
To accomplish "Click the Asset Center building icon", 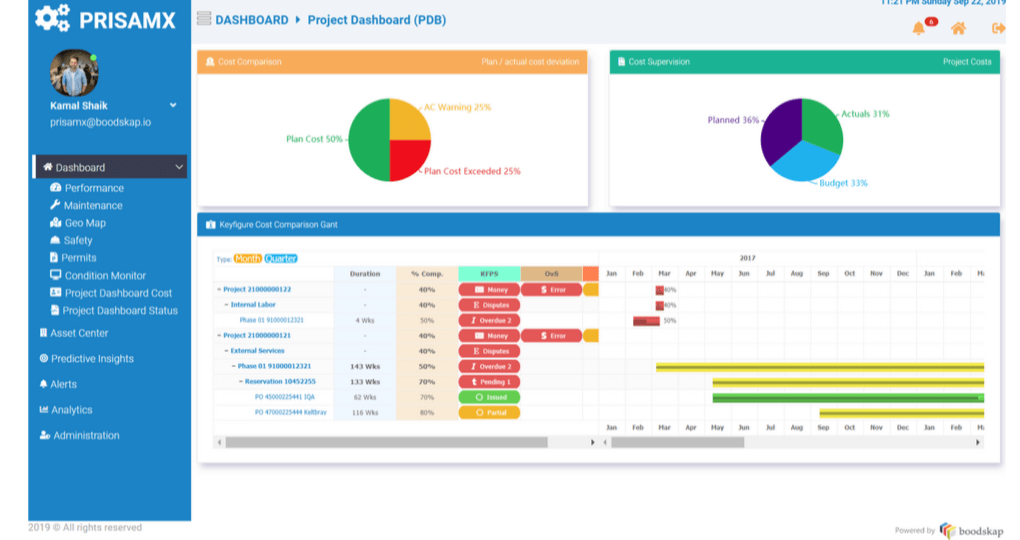I will coord(44,332).
